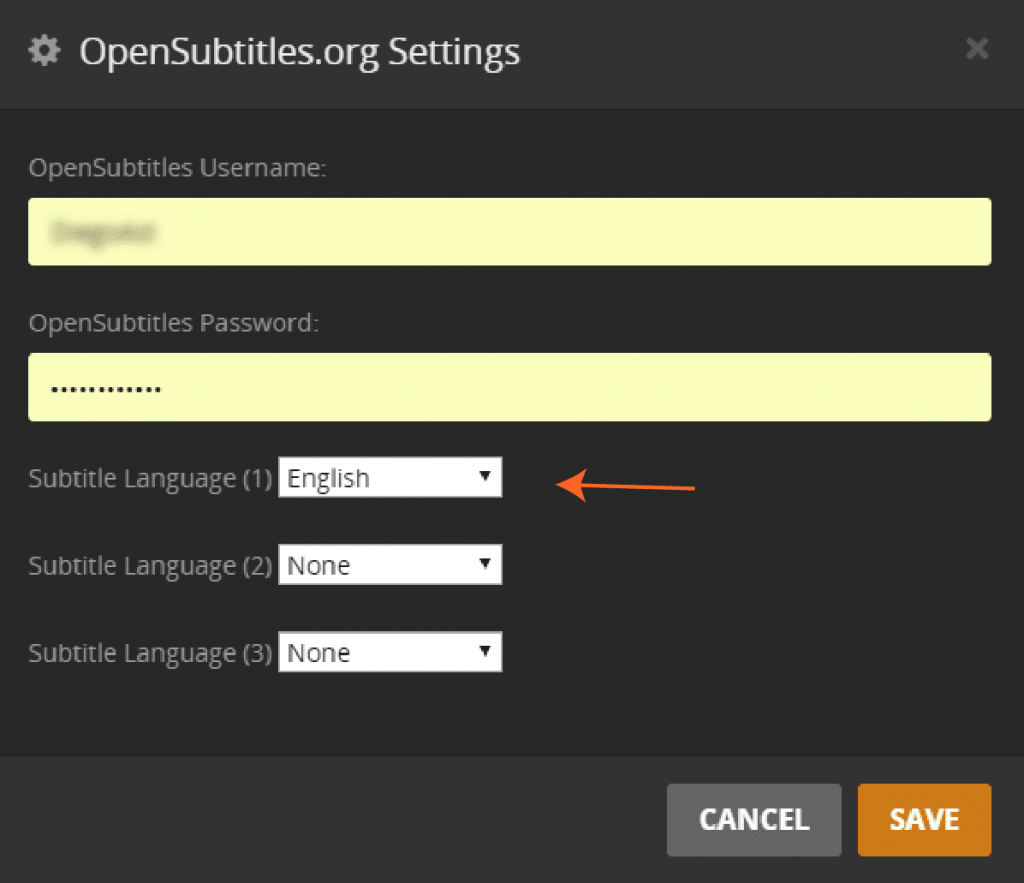Click the "Subtitle Language (1)" label text
The height and width of the screenshot is (883, 1024).
tap(150, 479)
